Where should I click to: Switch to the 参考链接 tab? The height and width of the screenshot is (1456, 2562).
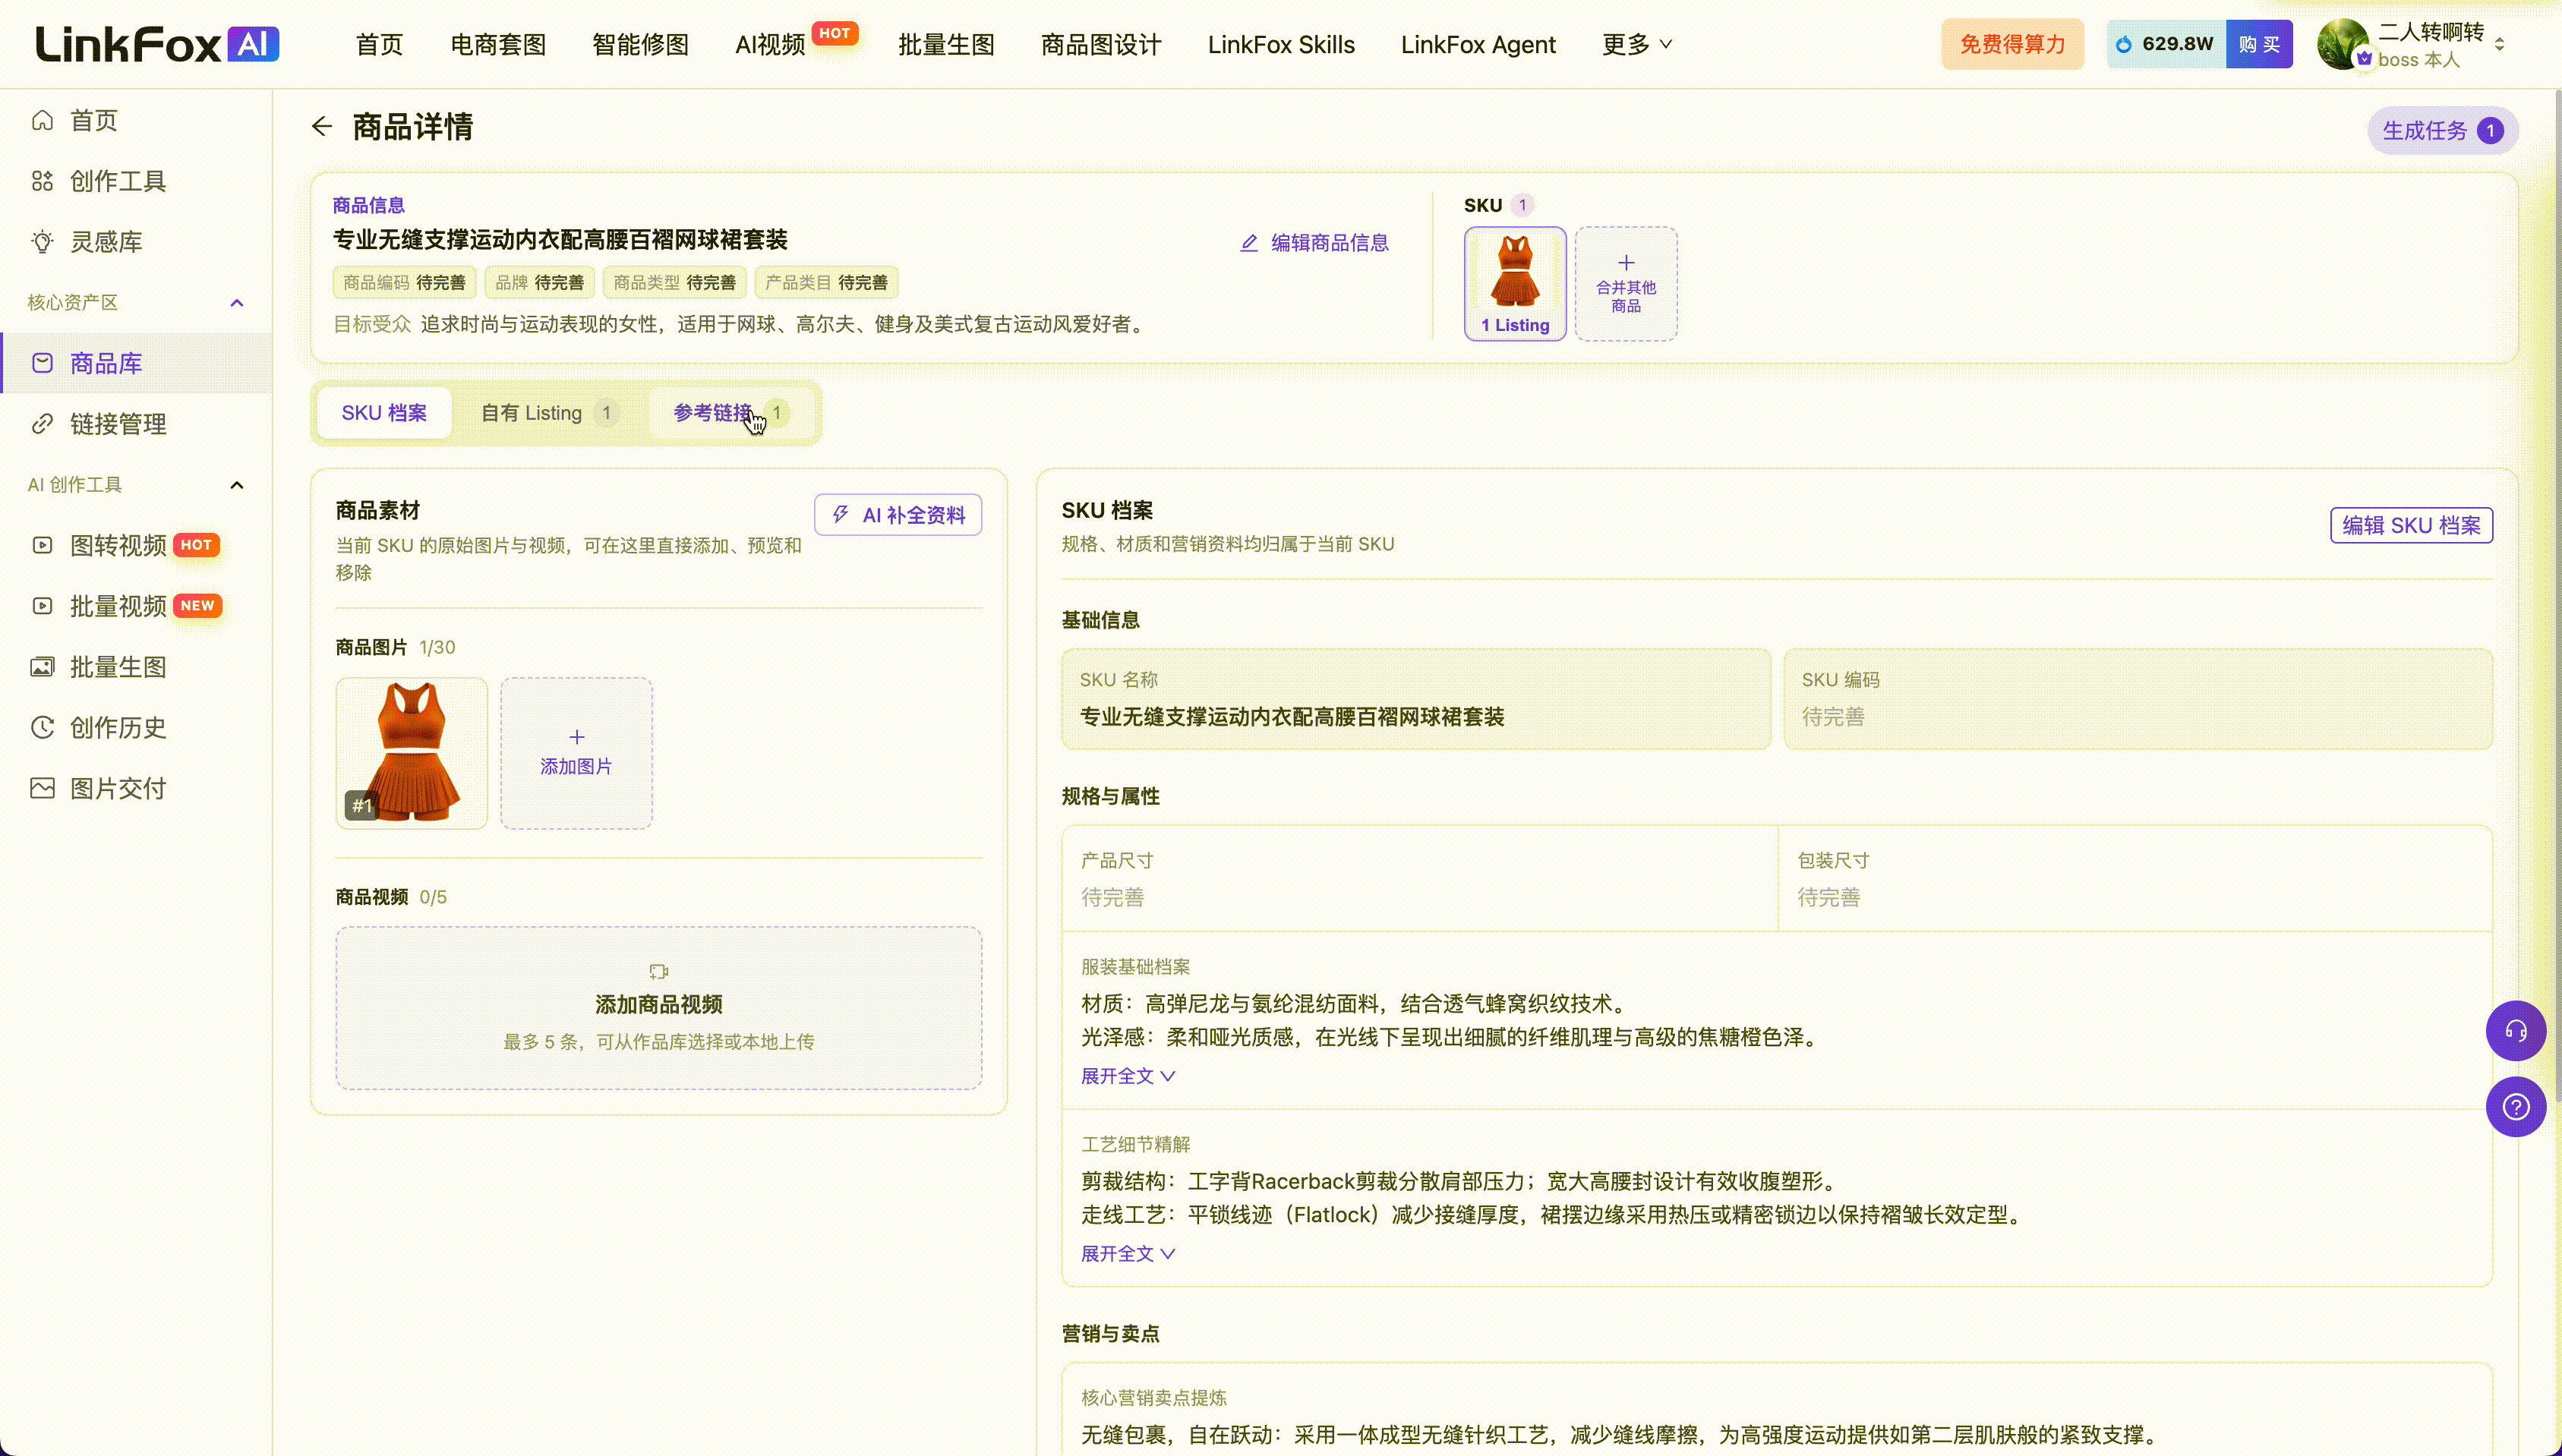pyautogui.click(x=731, y=413)
